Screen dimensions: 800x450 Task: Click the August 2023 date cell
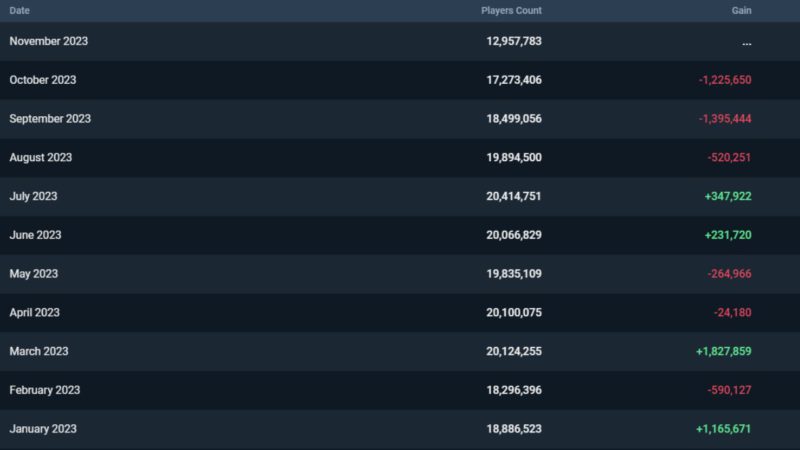(41, 158)
